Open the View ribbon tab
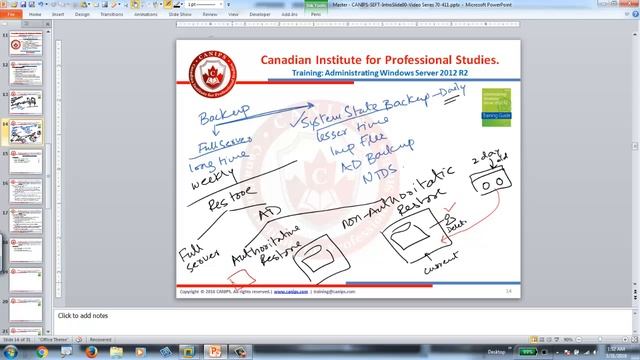640x360 pixels. 233,14
